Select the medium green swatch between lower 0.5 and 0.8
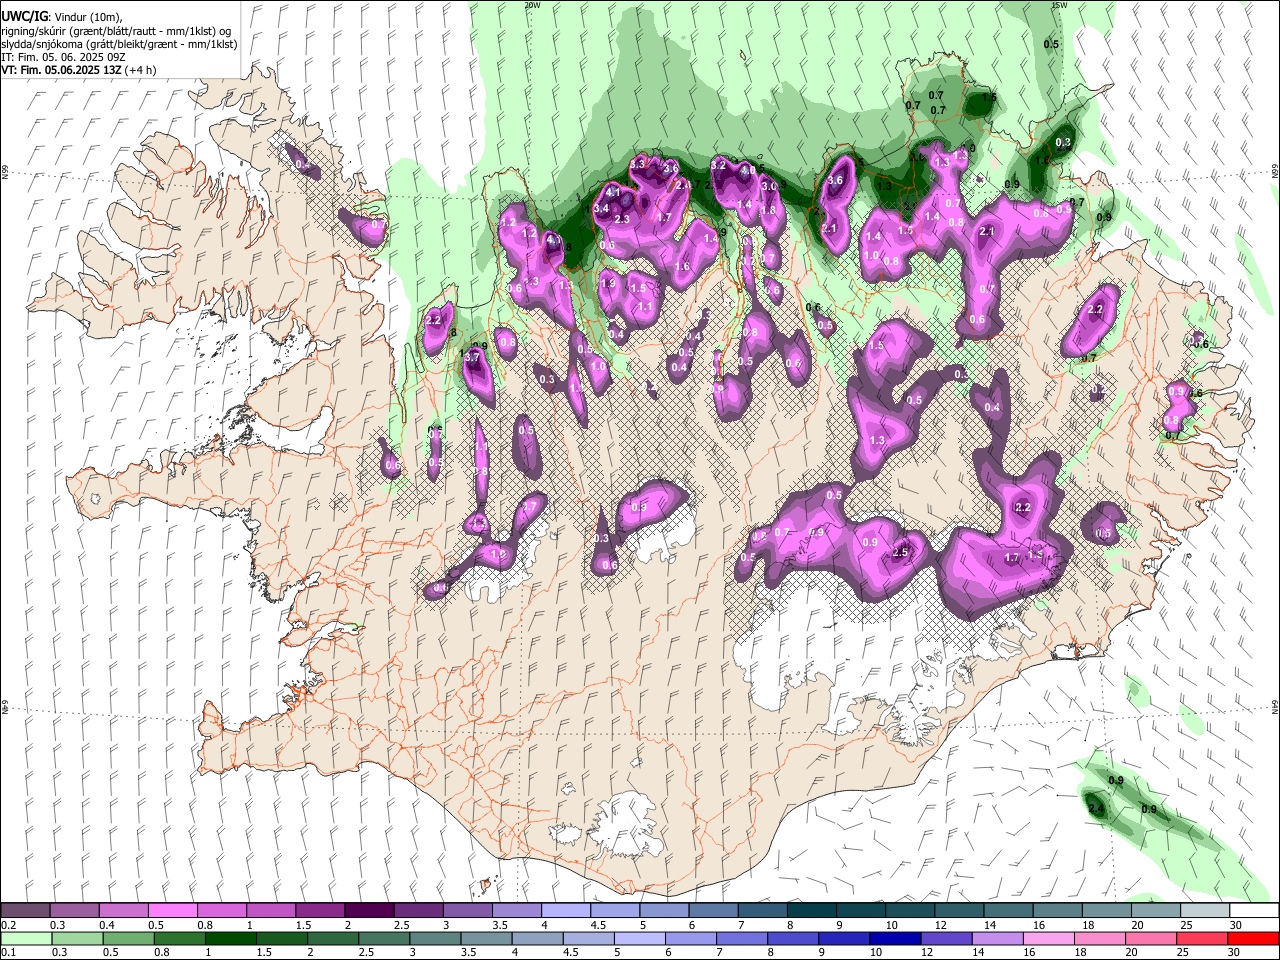 click(127, 939)
